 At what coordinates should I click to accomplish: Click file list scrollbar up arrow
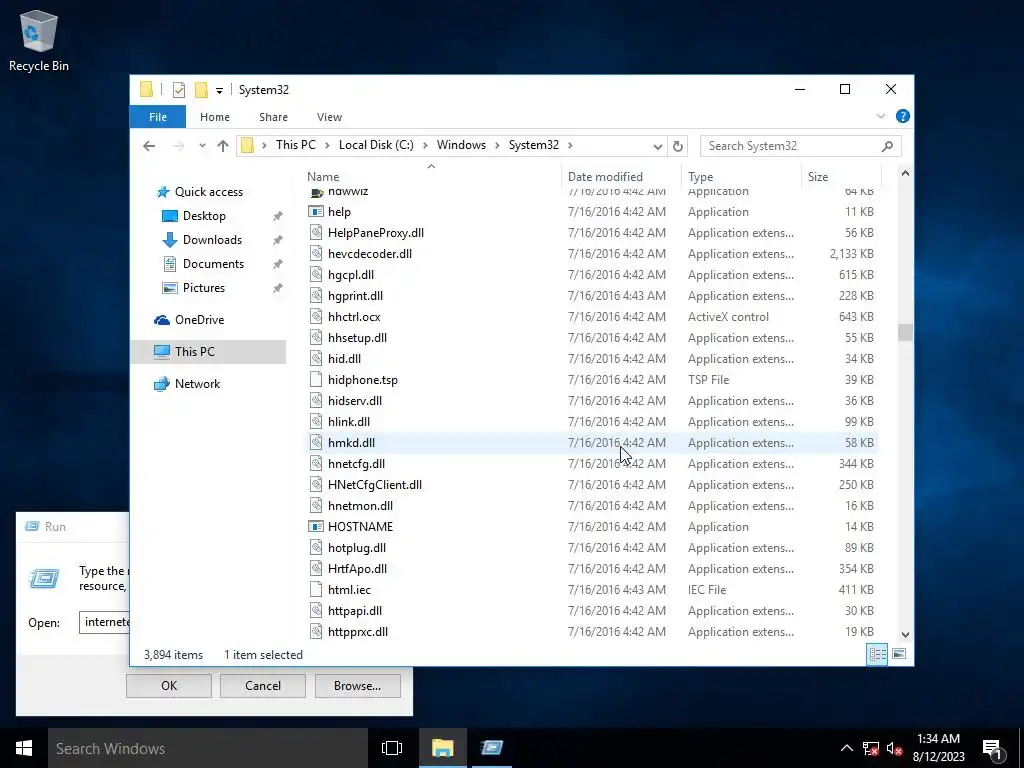tap(905, 174)
